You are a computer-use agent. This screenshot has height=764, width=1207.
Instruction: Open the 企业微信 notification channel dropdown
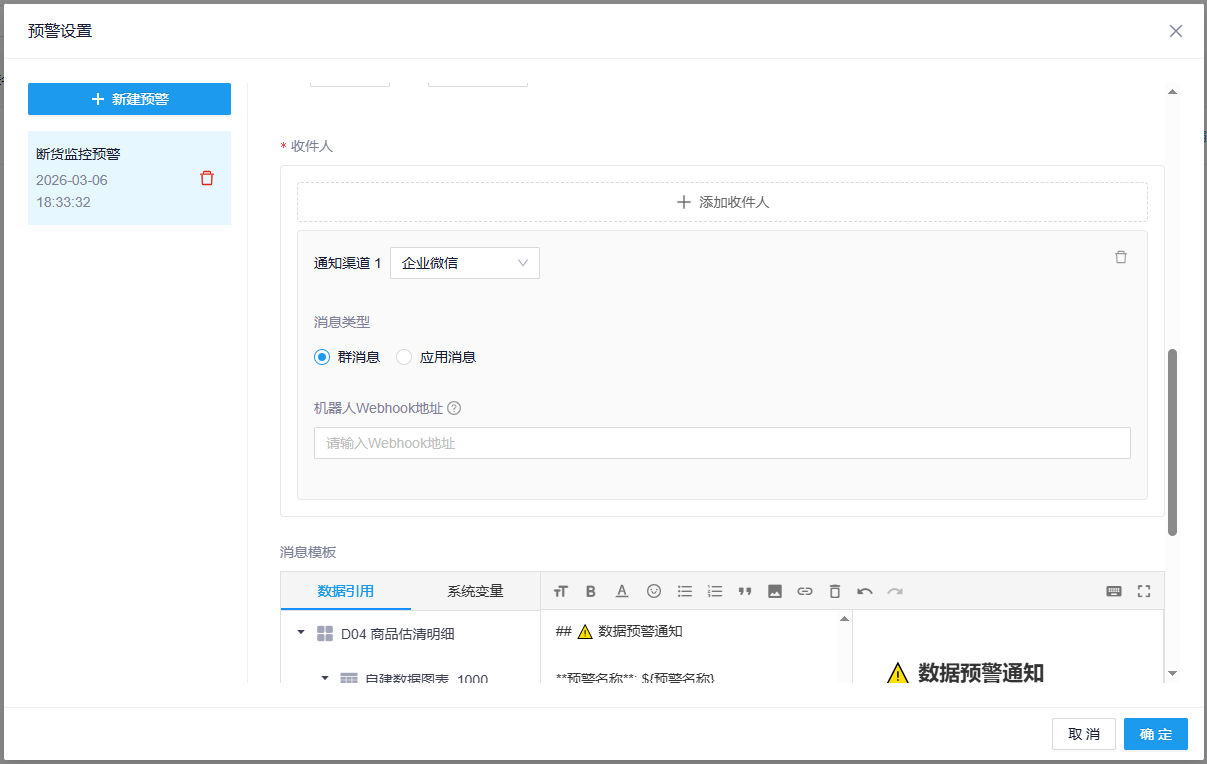(x=464, y=262)
